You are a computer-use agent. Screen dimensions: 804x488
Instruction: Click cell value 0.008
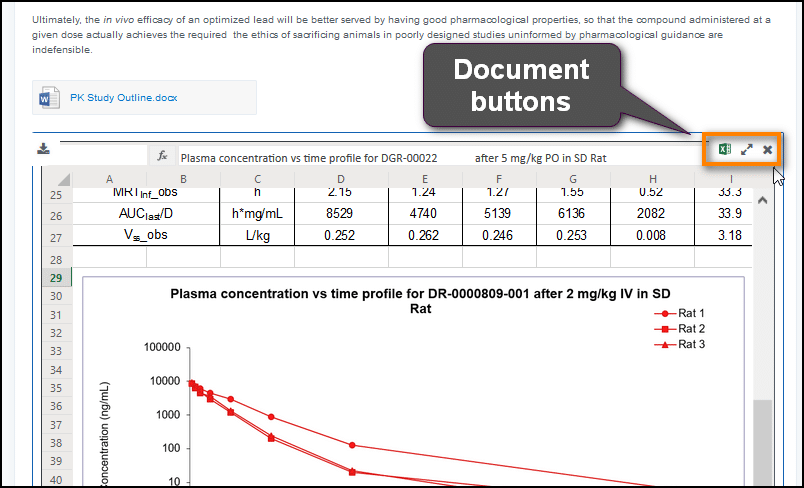click(651, 235)
